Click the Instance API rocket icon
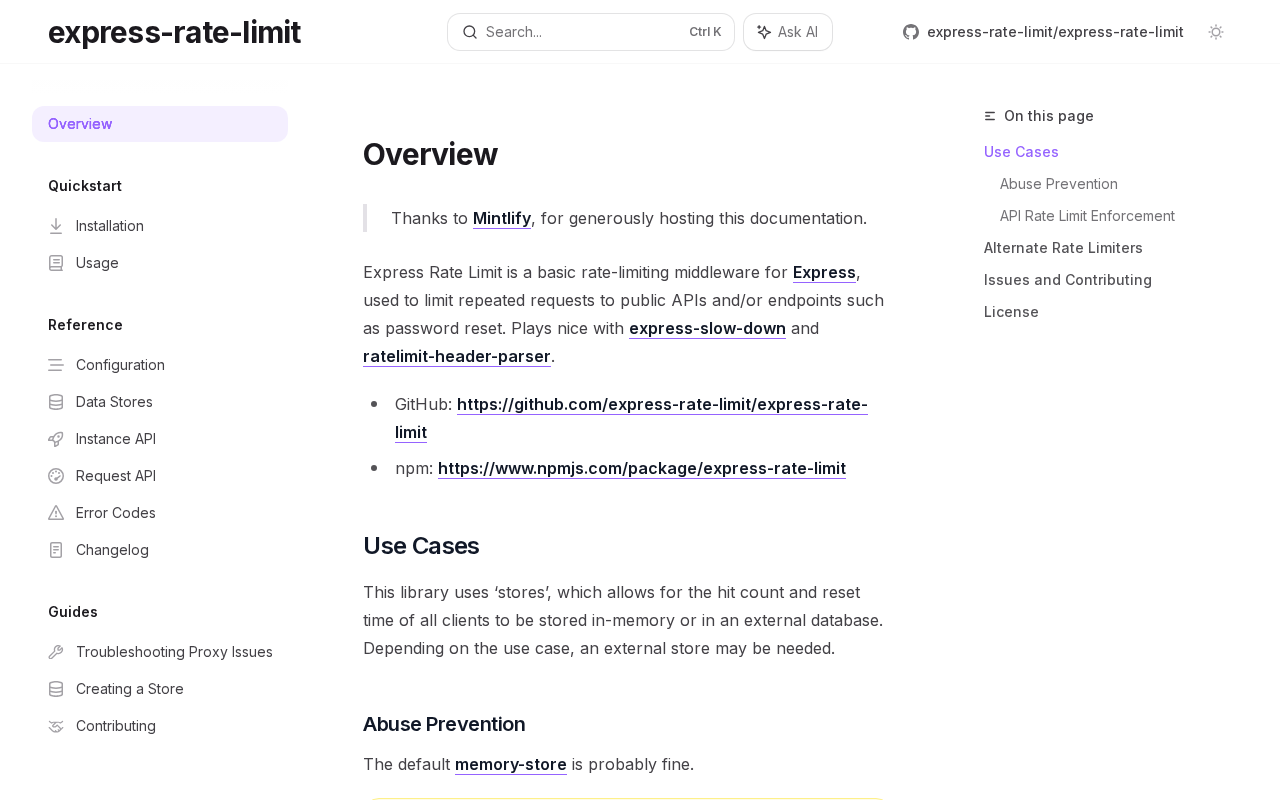Screen dimensions: 1280x800 pos(56,439)
